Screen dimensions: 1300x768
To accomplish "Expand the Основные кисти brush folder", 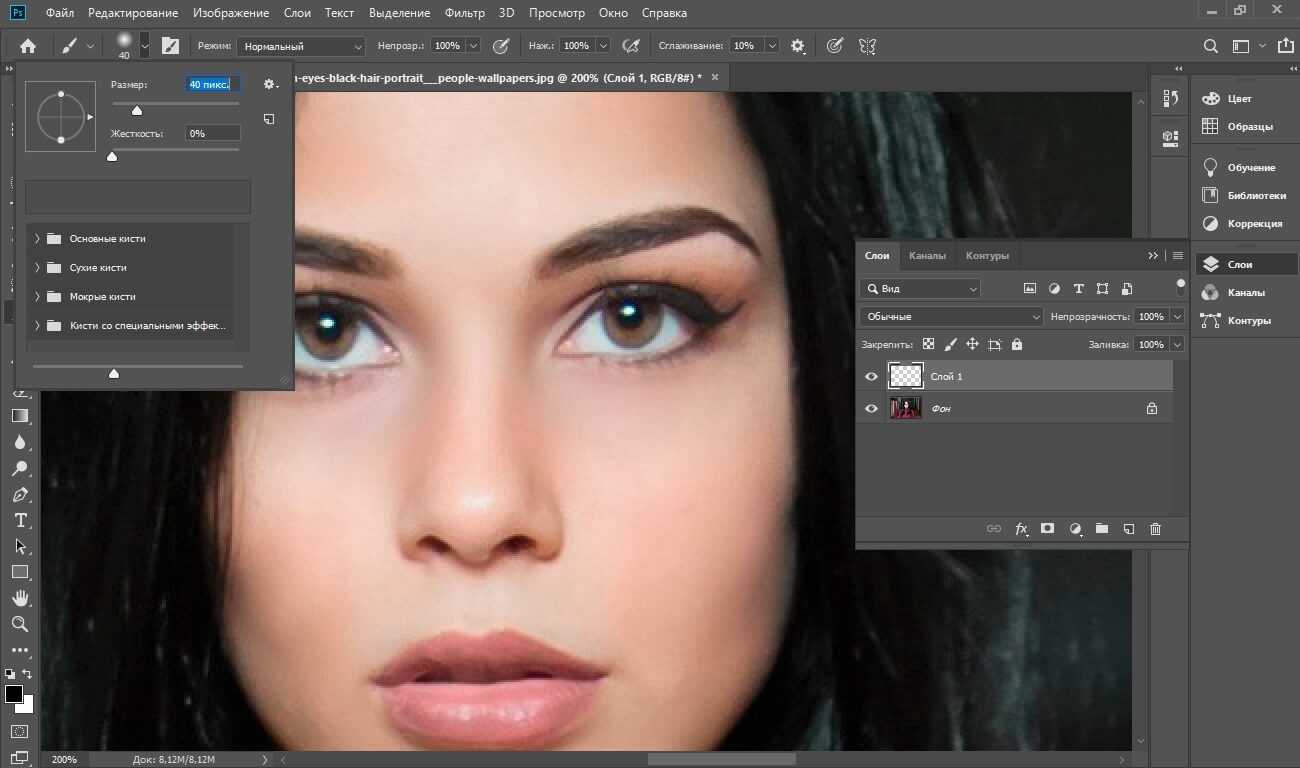I will pyautogui.click(x=37, y=239).
